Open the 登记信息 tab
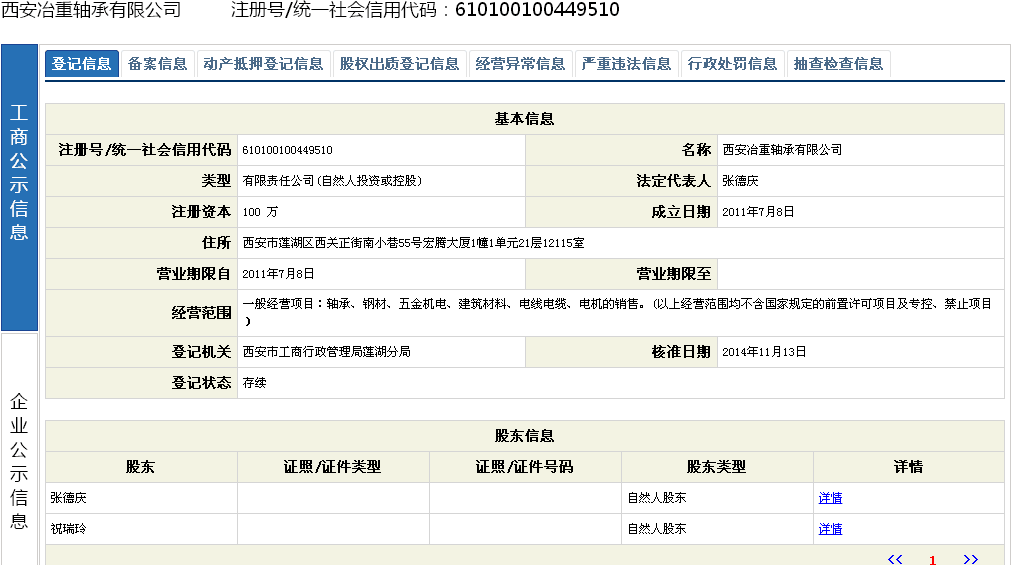This screenshot has height=565, width=1012. coord(82,64)
